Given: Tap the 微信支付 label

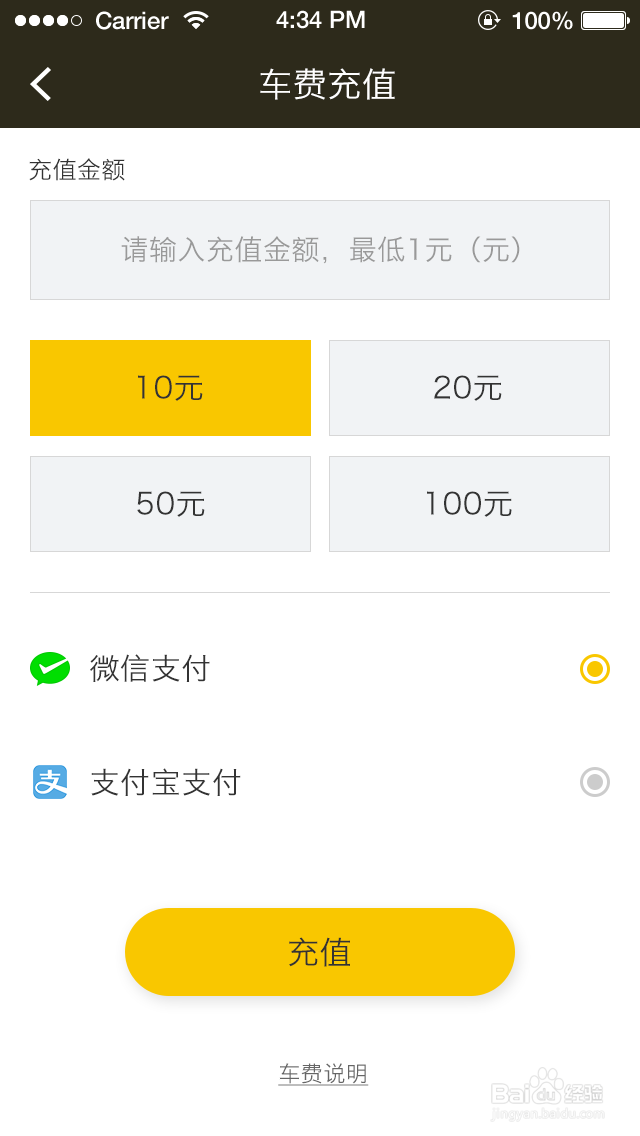Looking at the screenshot, I should 150,669.
